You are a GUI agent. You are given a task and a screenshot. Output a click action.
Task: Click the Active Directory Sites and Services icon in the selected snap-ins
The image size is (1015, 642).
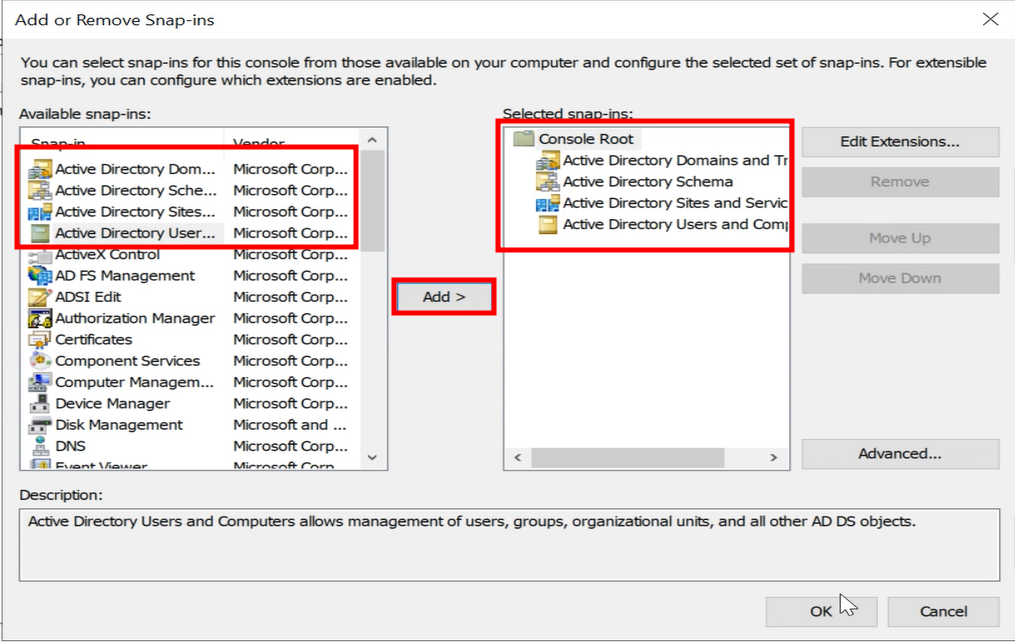click(x=548, y=203)
